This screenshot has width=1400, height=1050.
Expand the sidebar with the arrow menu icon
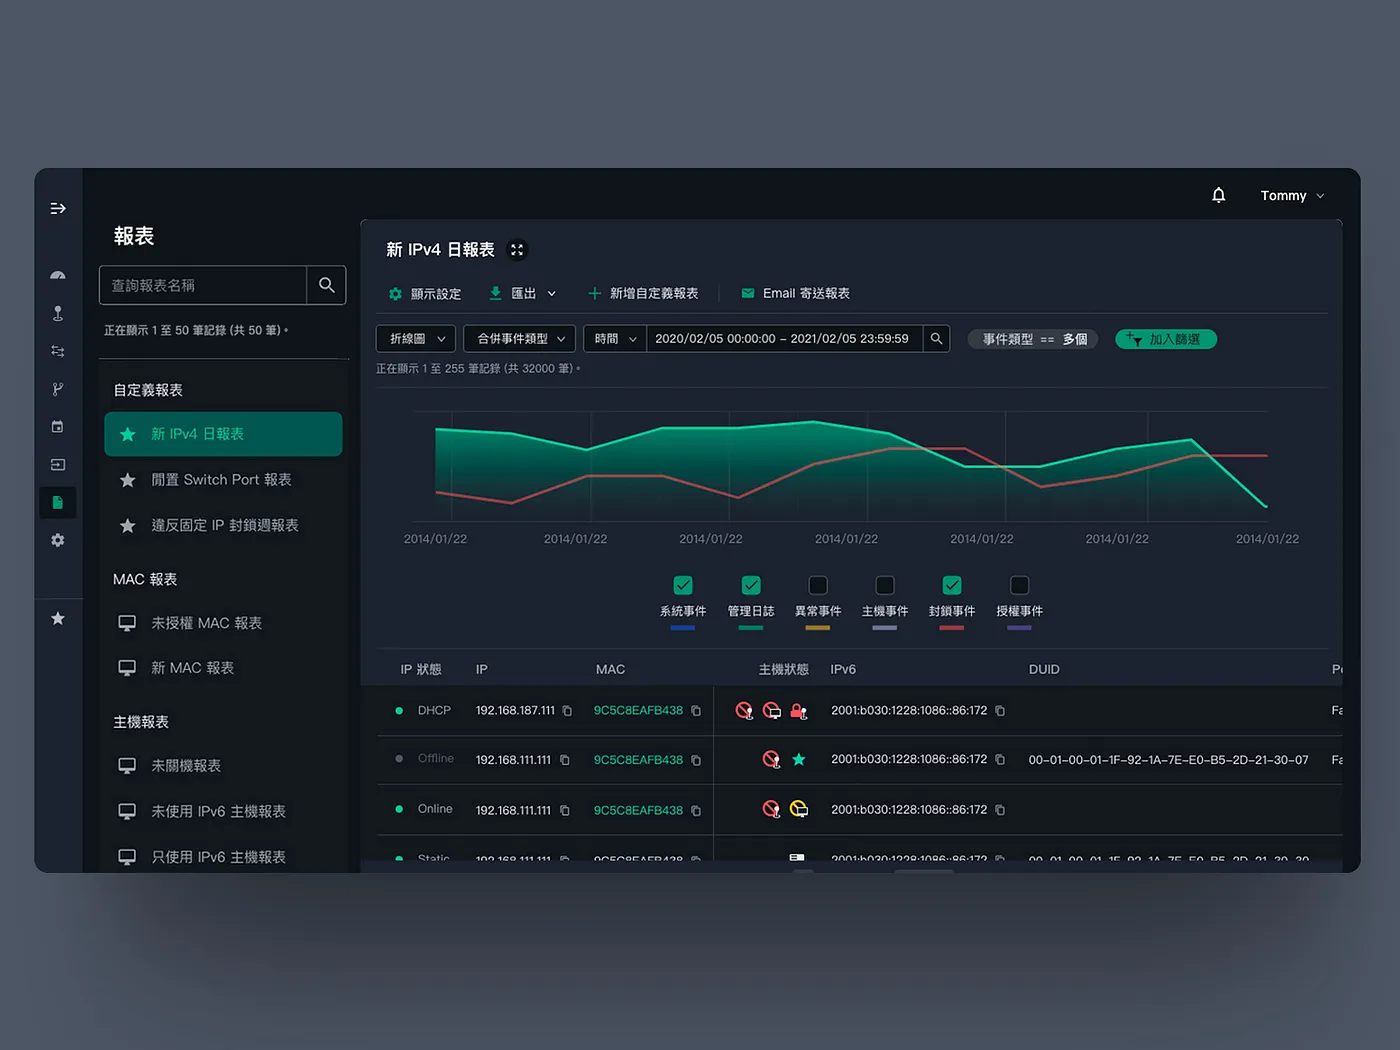point(58,208)
